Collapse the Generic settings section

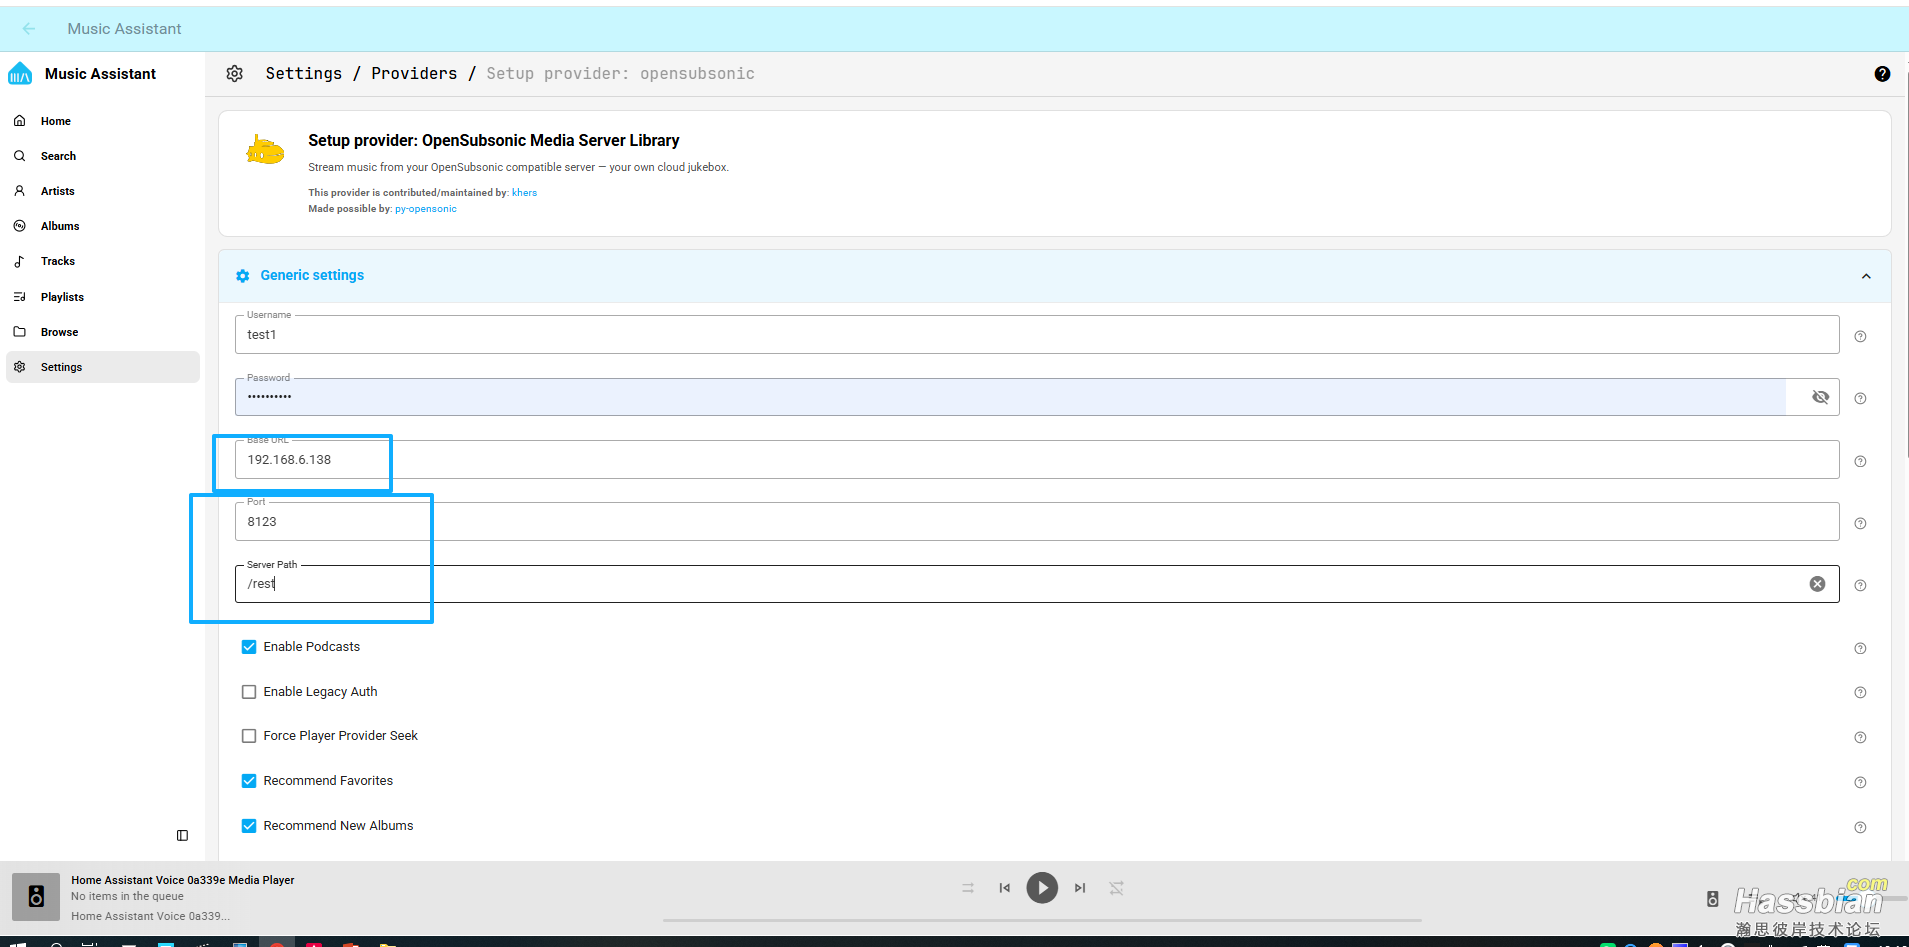(1865, 276)
